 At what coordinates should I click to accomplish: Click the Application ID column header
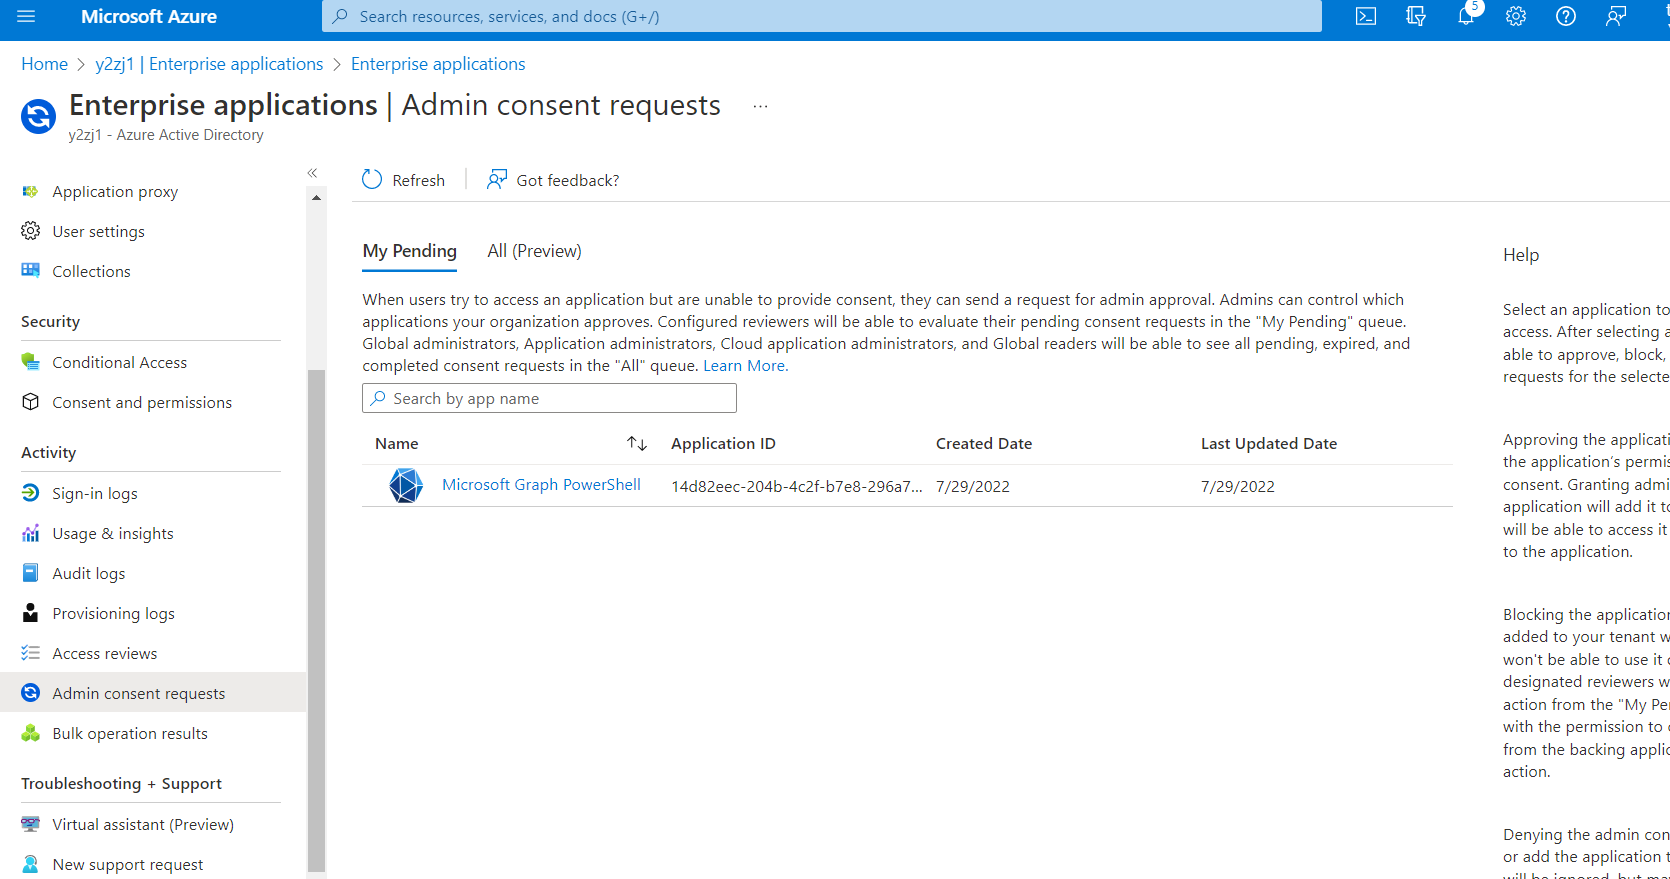723,443
